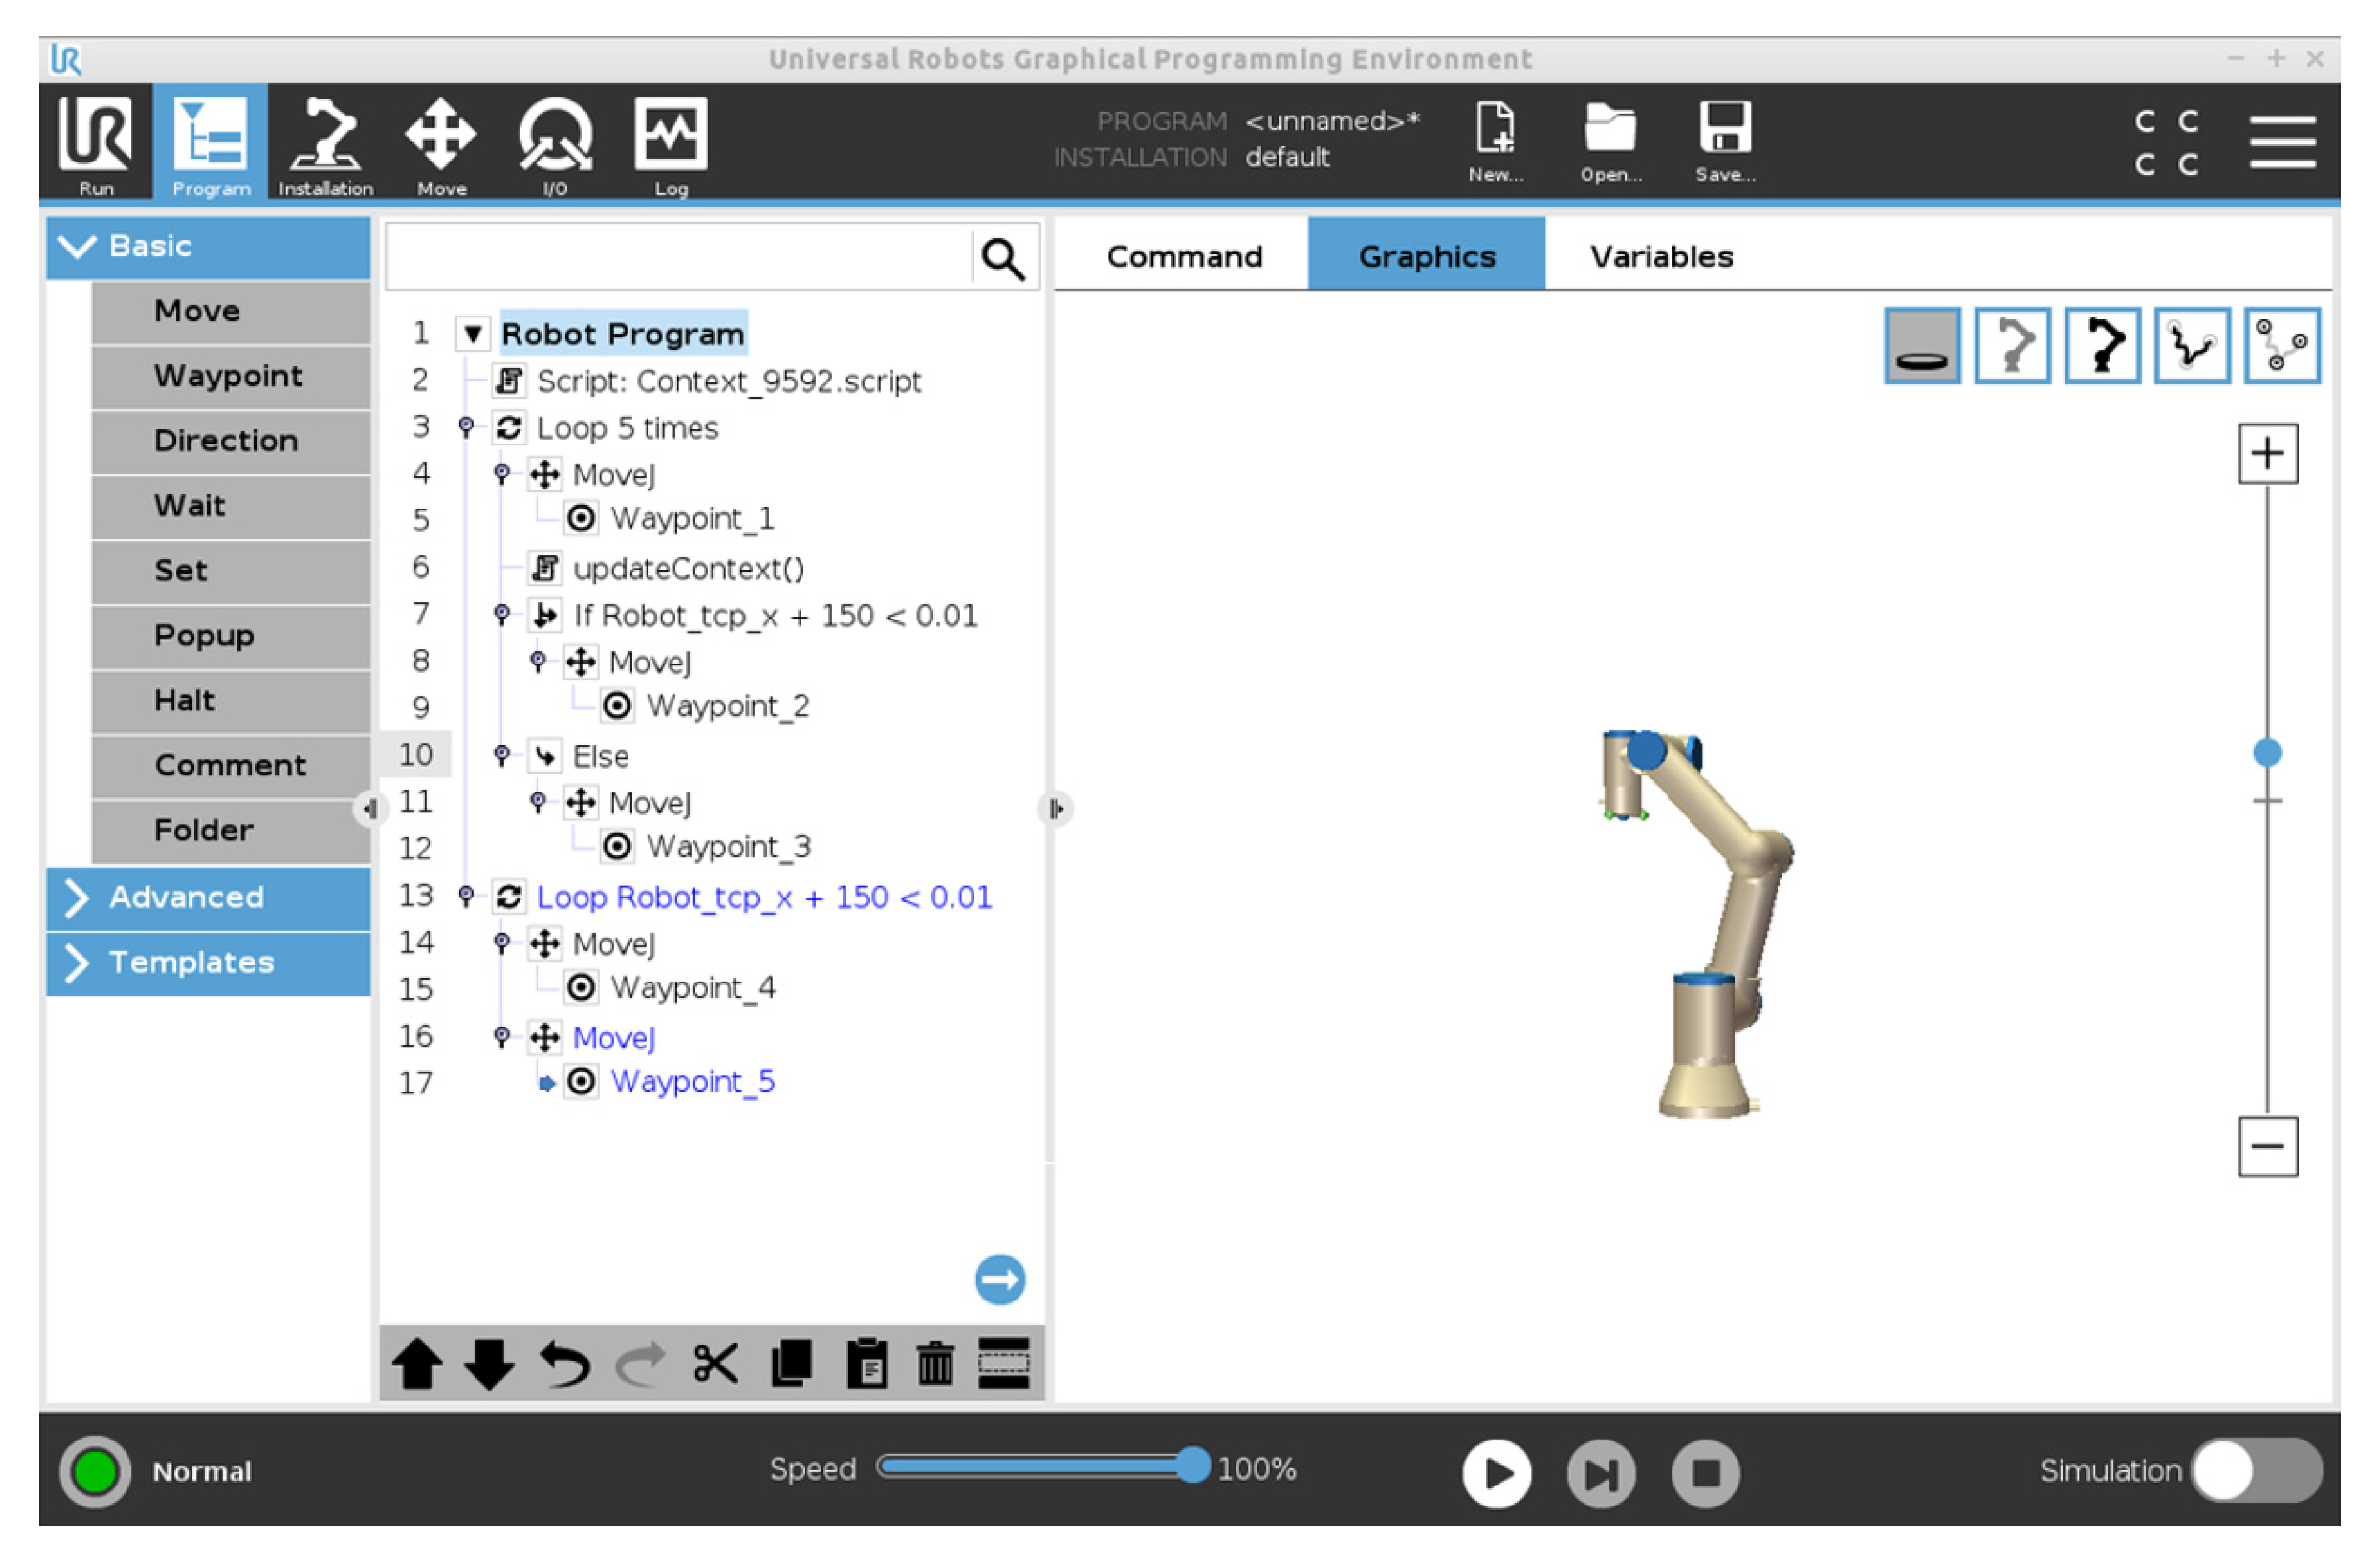The height and width of the screenshot is (1557, 2380).
Task: Move selected node up with arrow
Action: 417,1364
